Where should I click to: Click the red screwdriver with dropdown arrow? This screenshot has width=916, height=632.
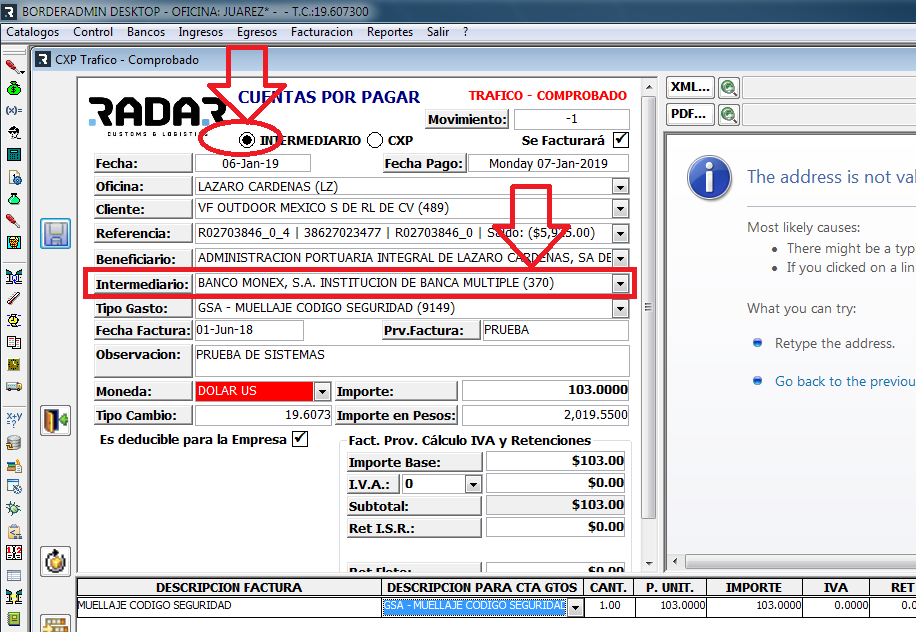(14, 67)
